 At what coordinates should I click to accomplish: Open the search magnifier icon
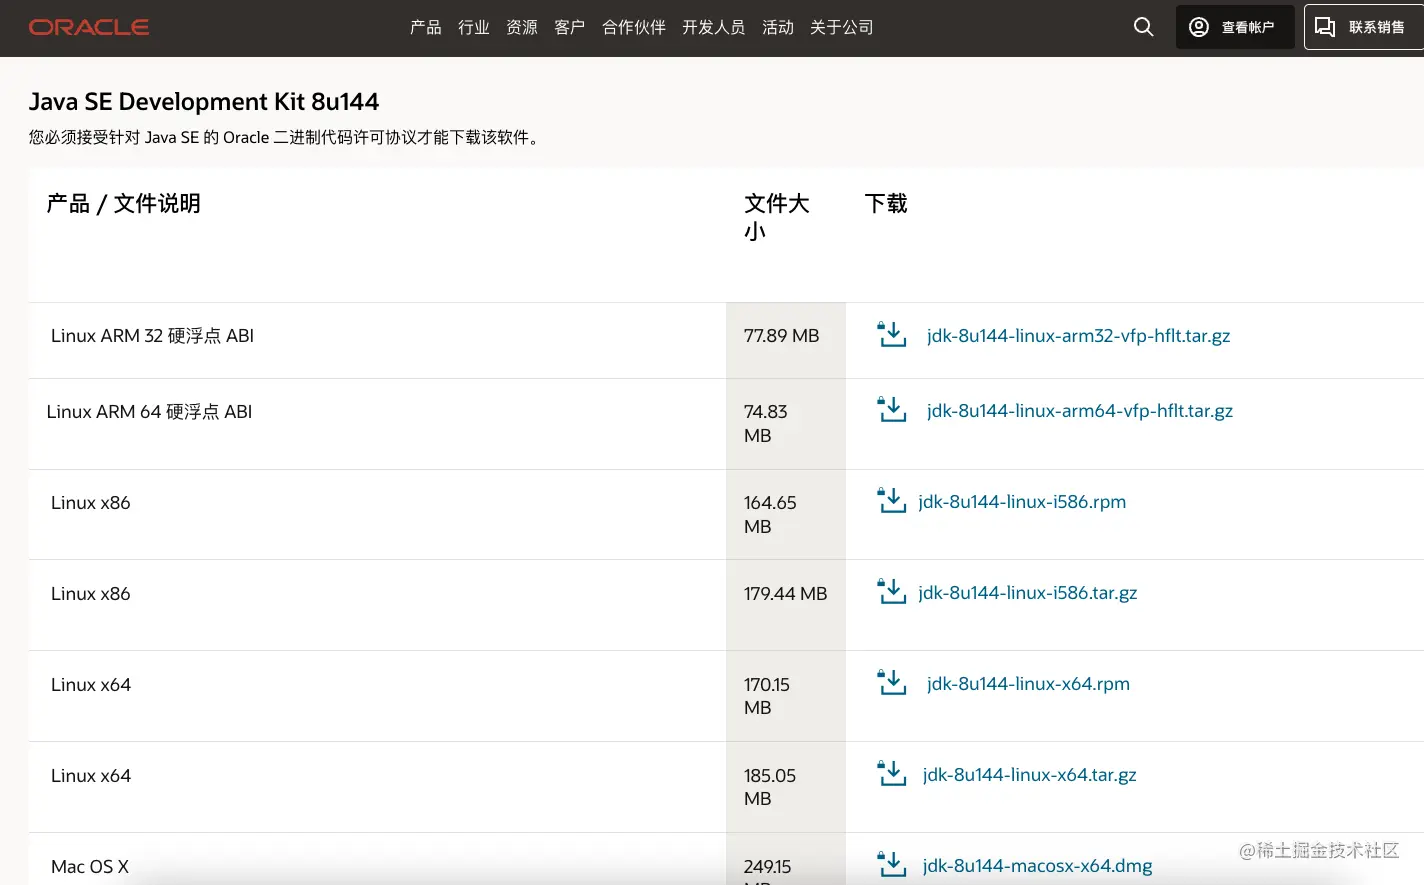tap(1143, 27)
